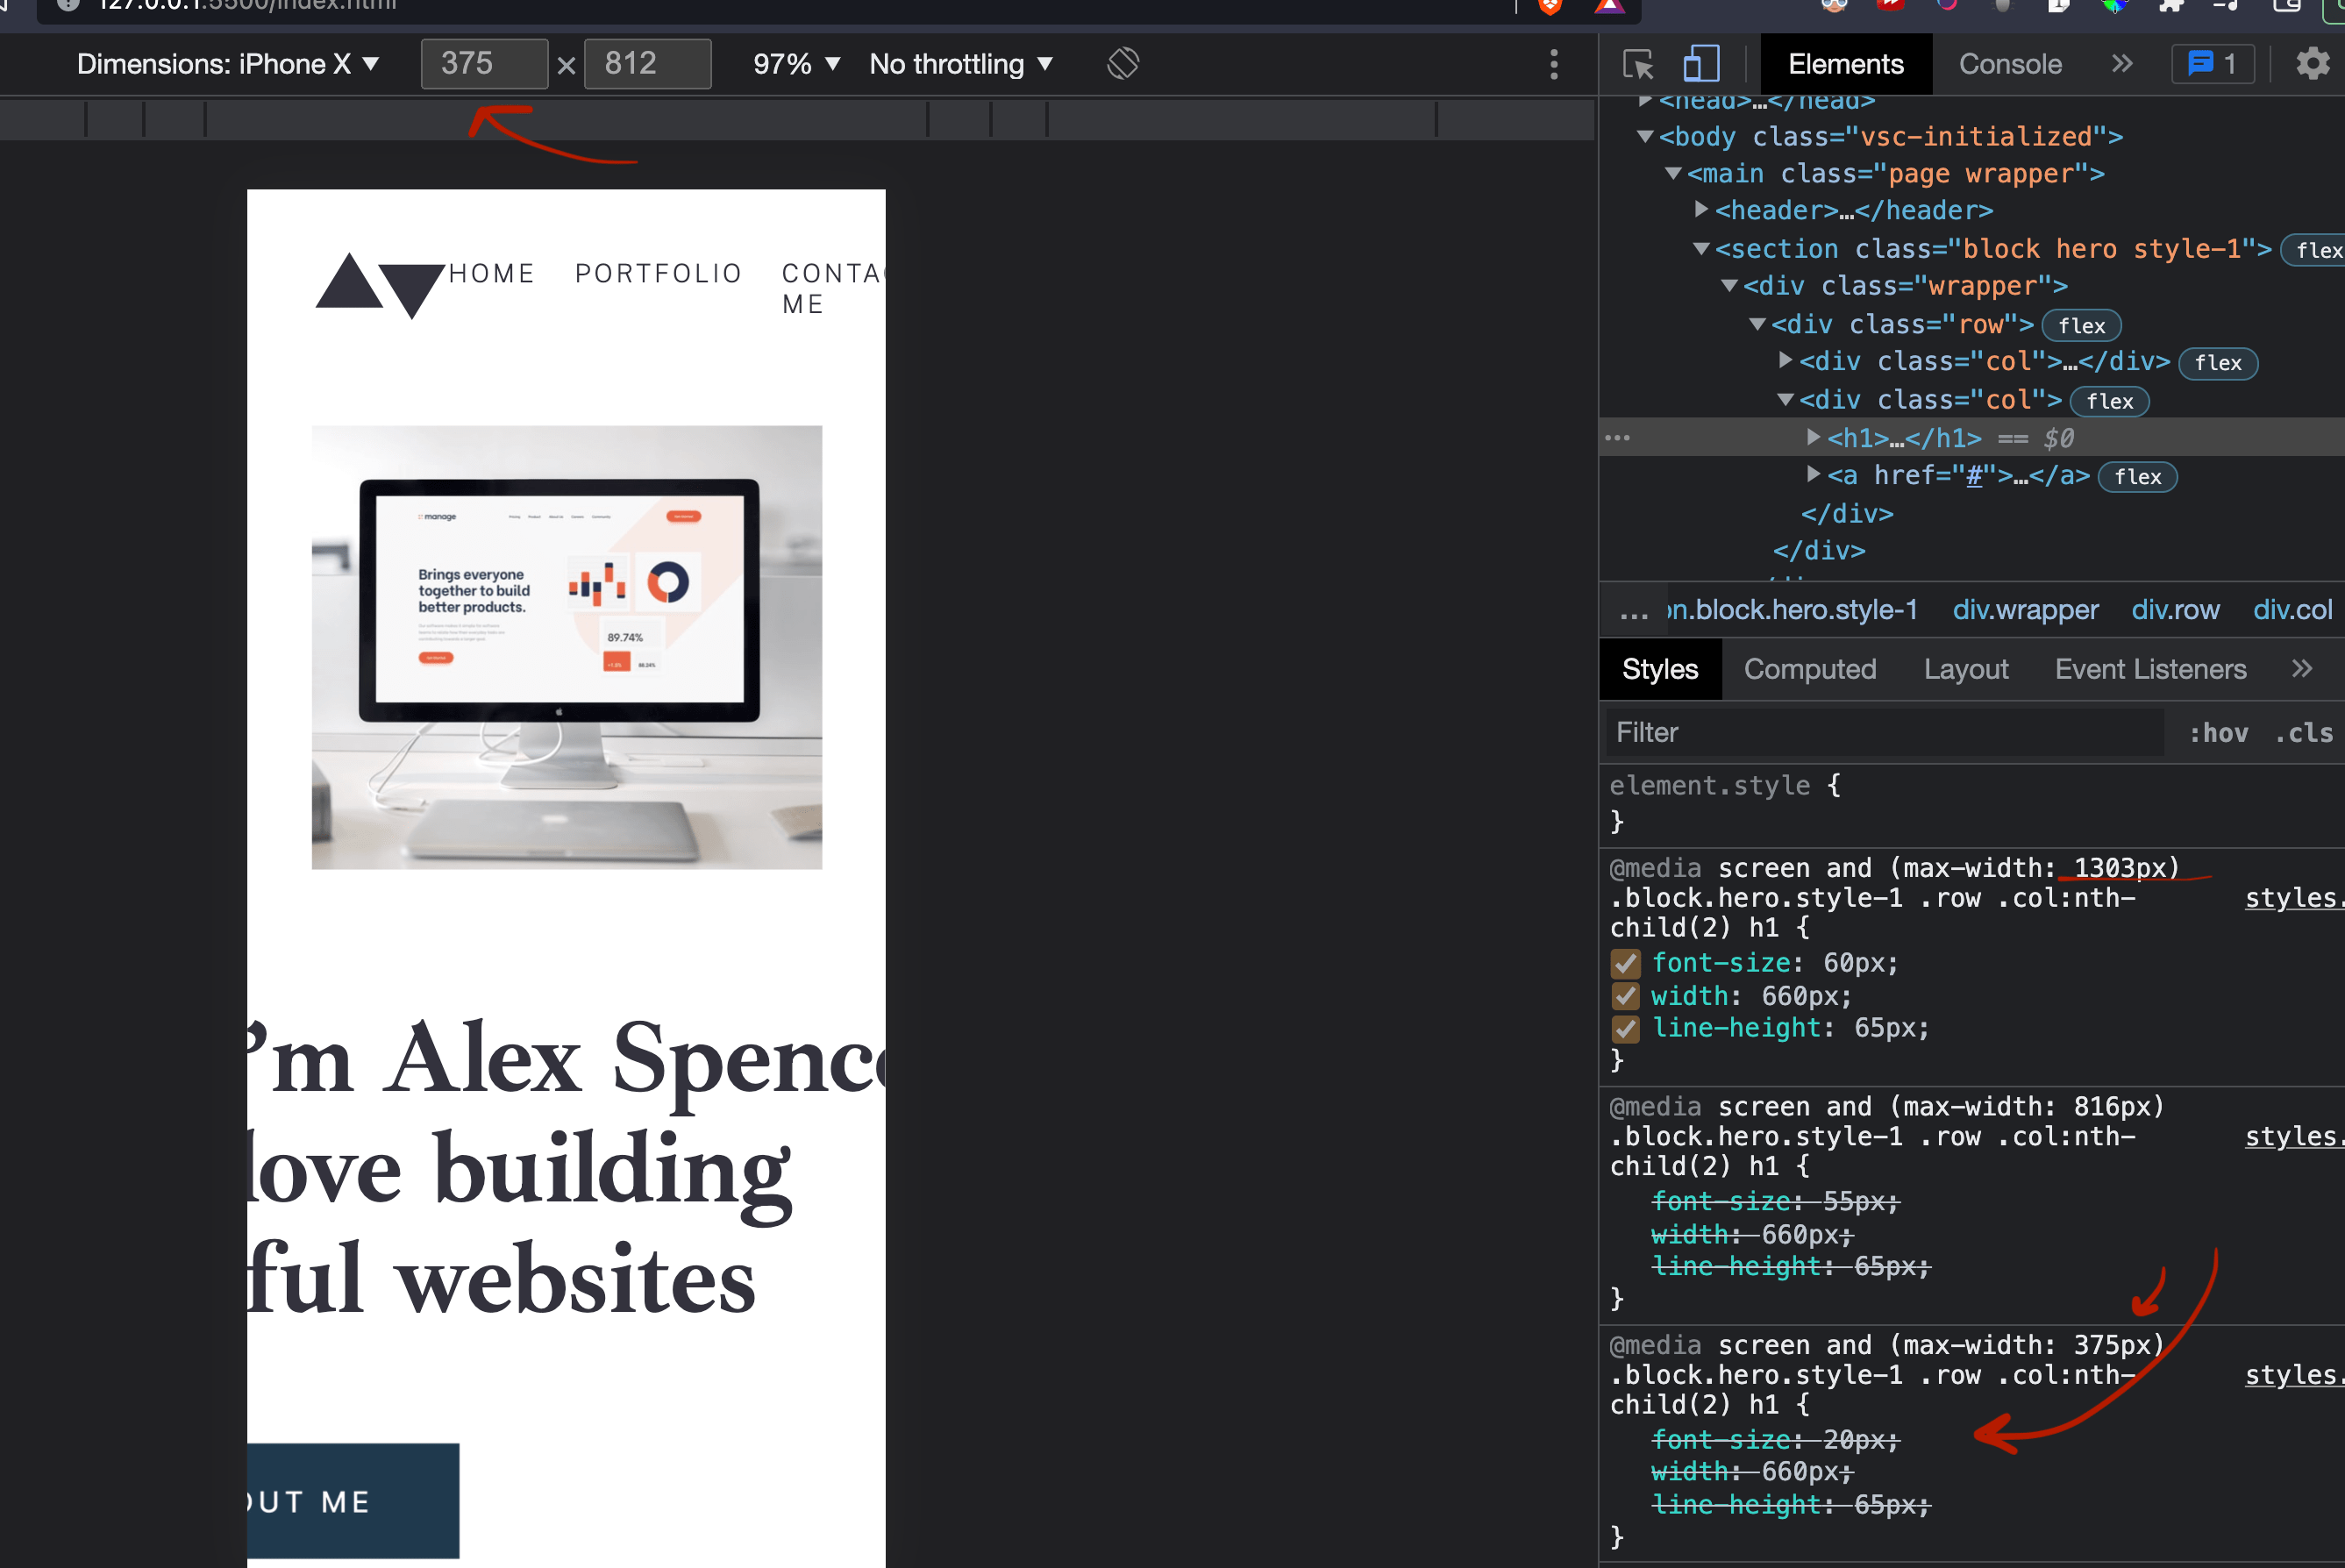Screen dimensions: 2345x1568
Task: Toggle the device toolbar icon
Action: click(x=1701, y=65)
